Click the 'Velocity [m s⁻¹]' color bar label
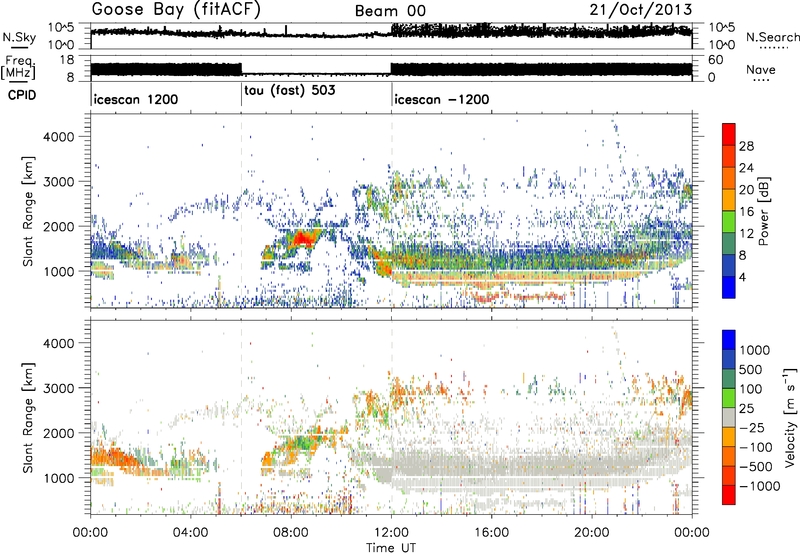Image resolution: width=800 pixels, height=554 pixels. (x=790, y=417)
